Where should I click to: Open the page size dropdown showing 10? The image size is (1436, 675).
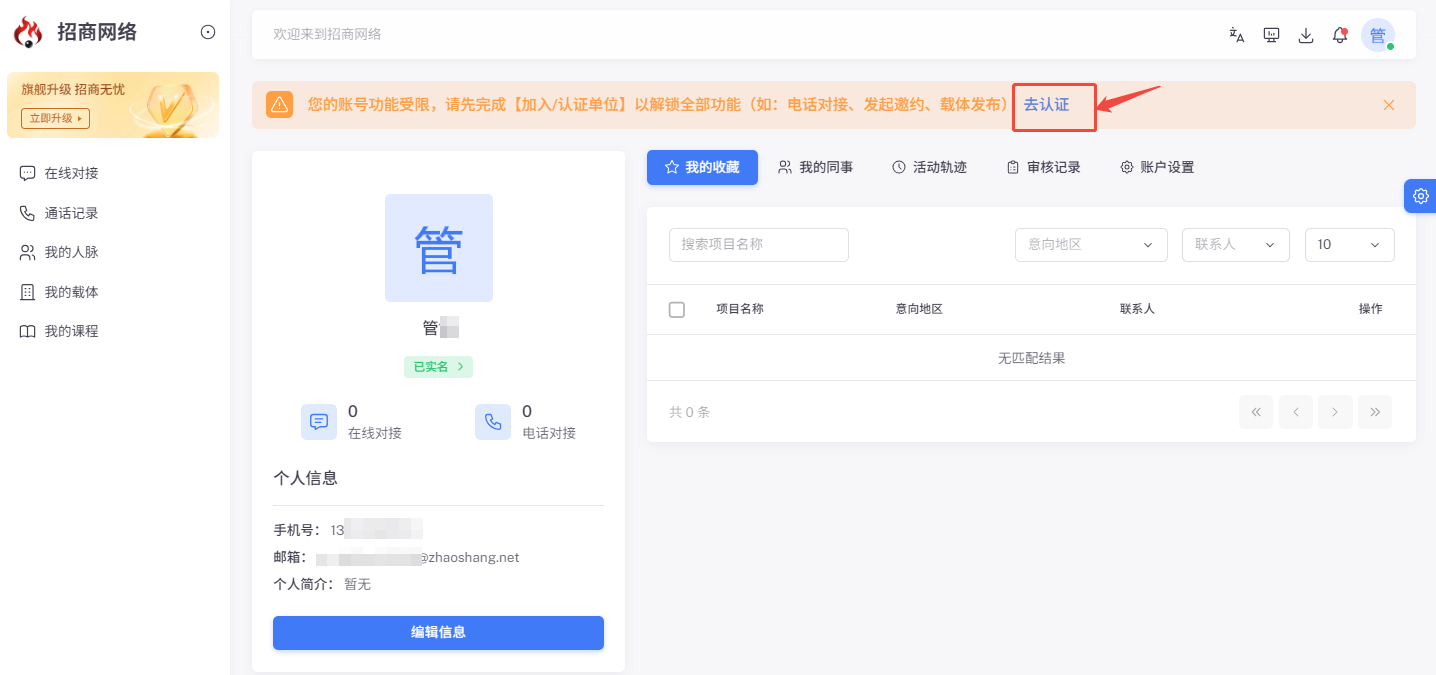click(1349, 245)
